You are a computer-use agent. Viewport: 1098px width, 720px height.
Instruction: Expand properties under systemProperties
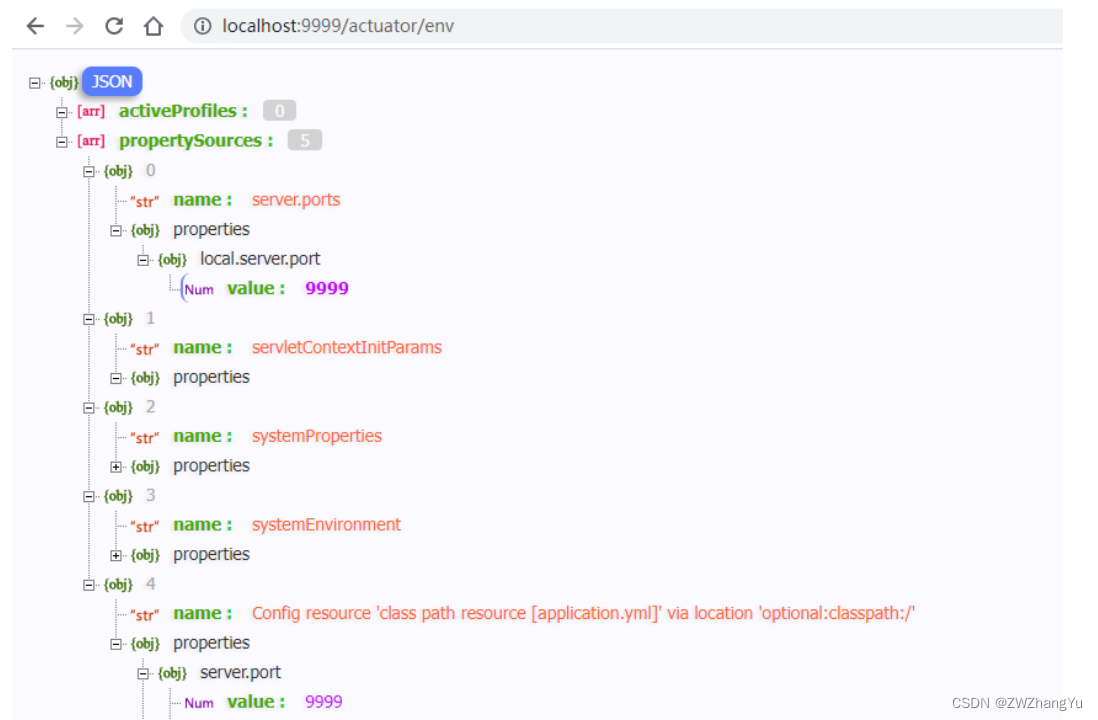click(118, 465)
